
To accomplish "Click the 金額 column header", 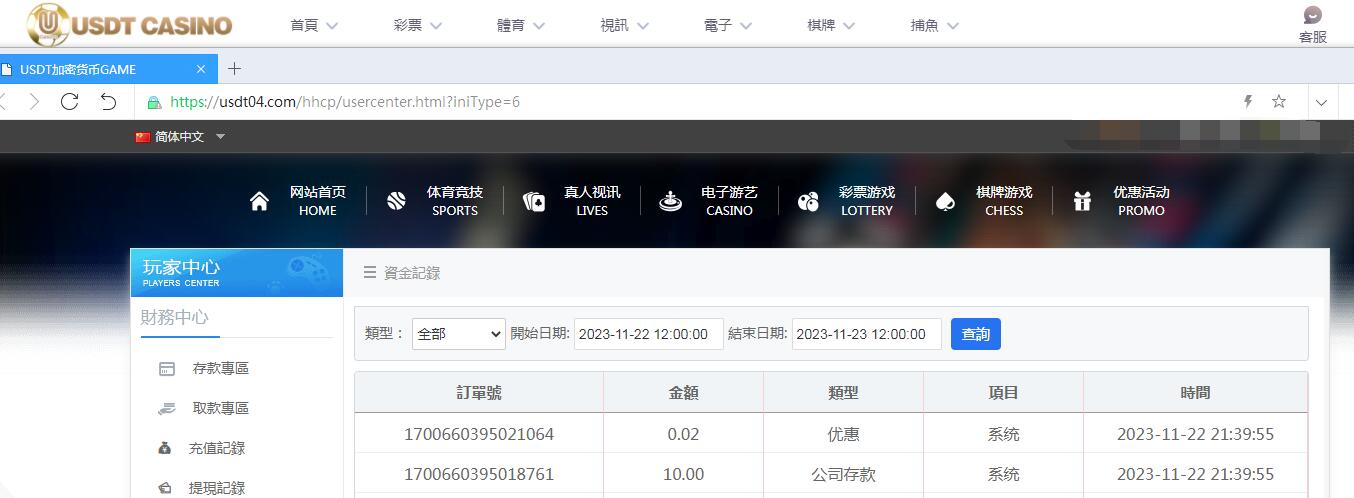I will point(684,393).
